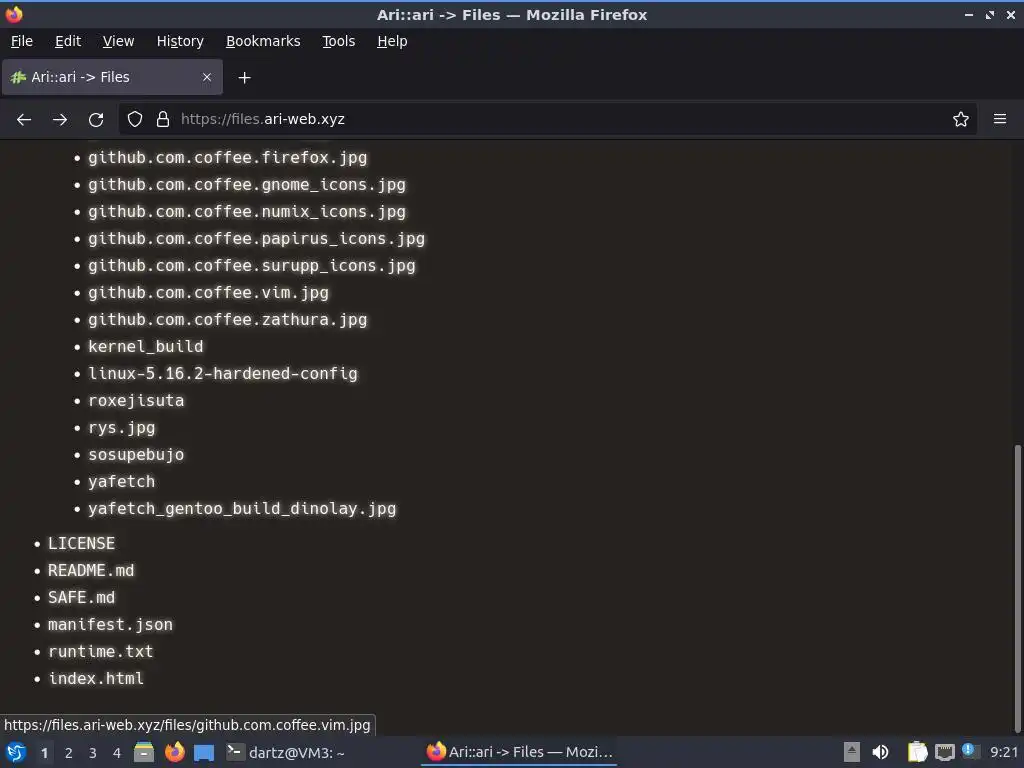Launch Firefox from the taskbar quick launcher
1024x768 pixels.
[174, 752]
